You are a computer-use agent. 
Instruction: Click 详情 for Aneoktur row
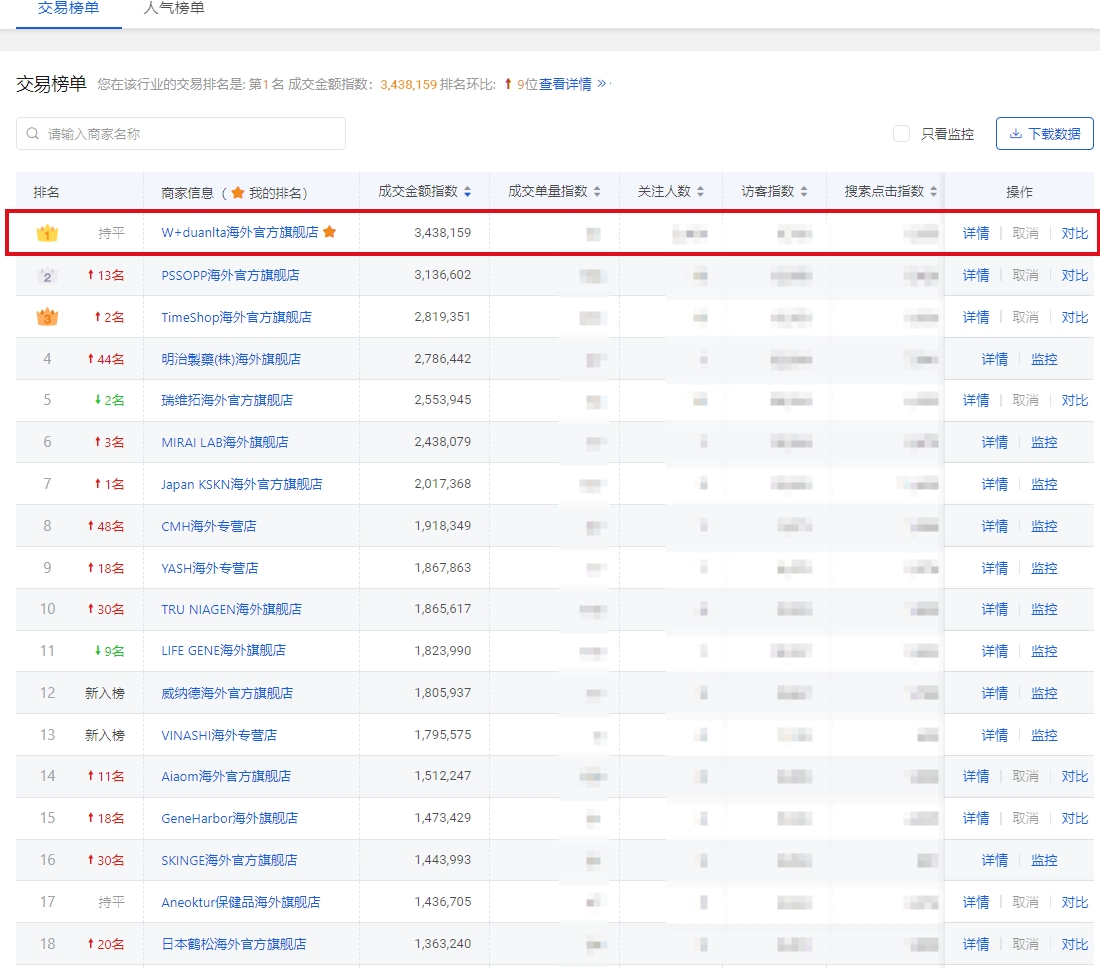tap(976, 902)
